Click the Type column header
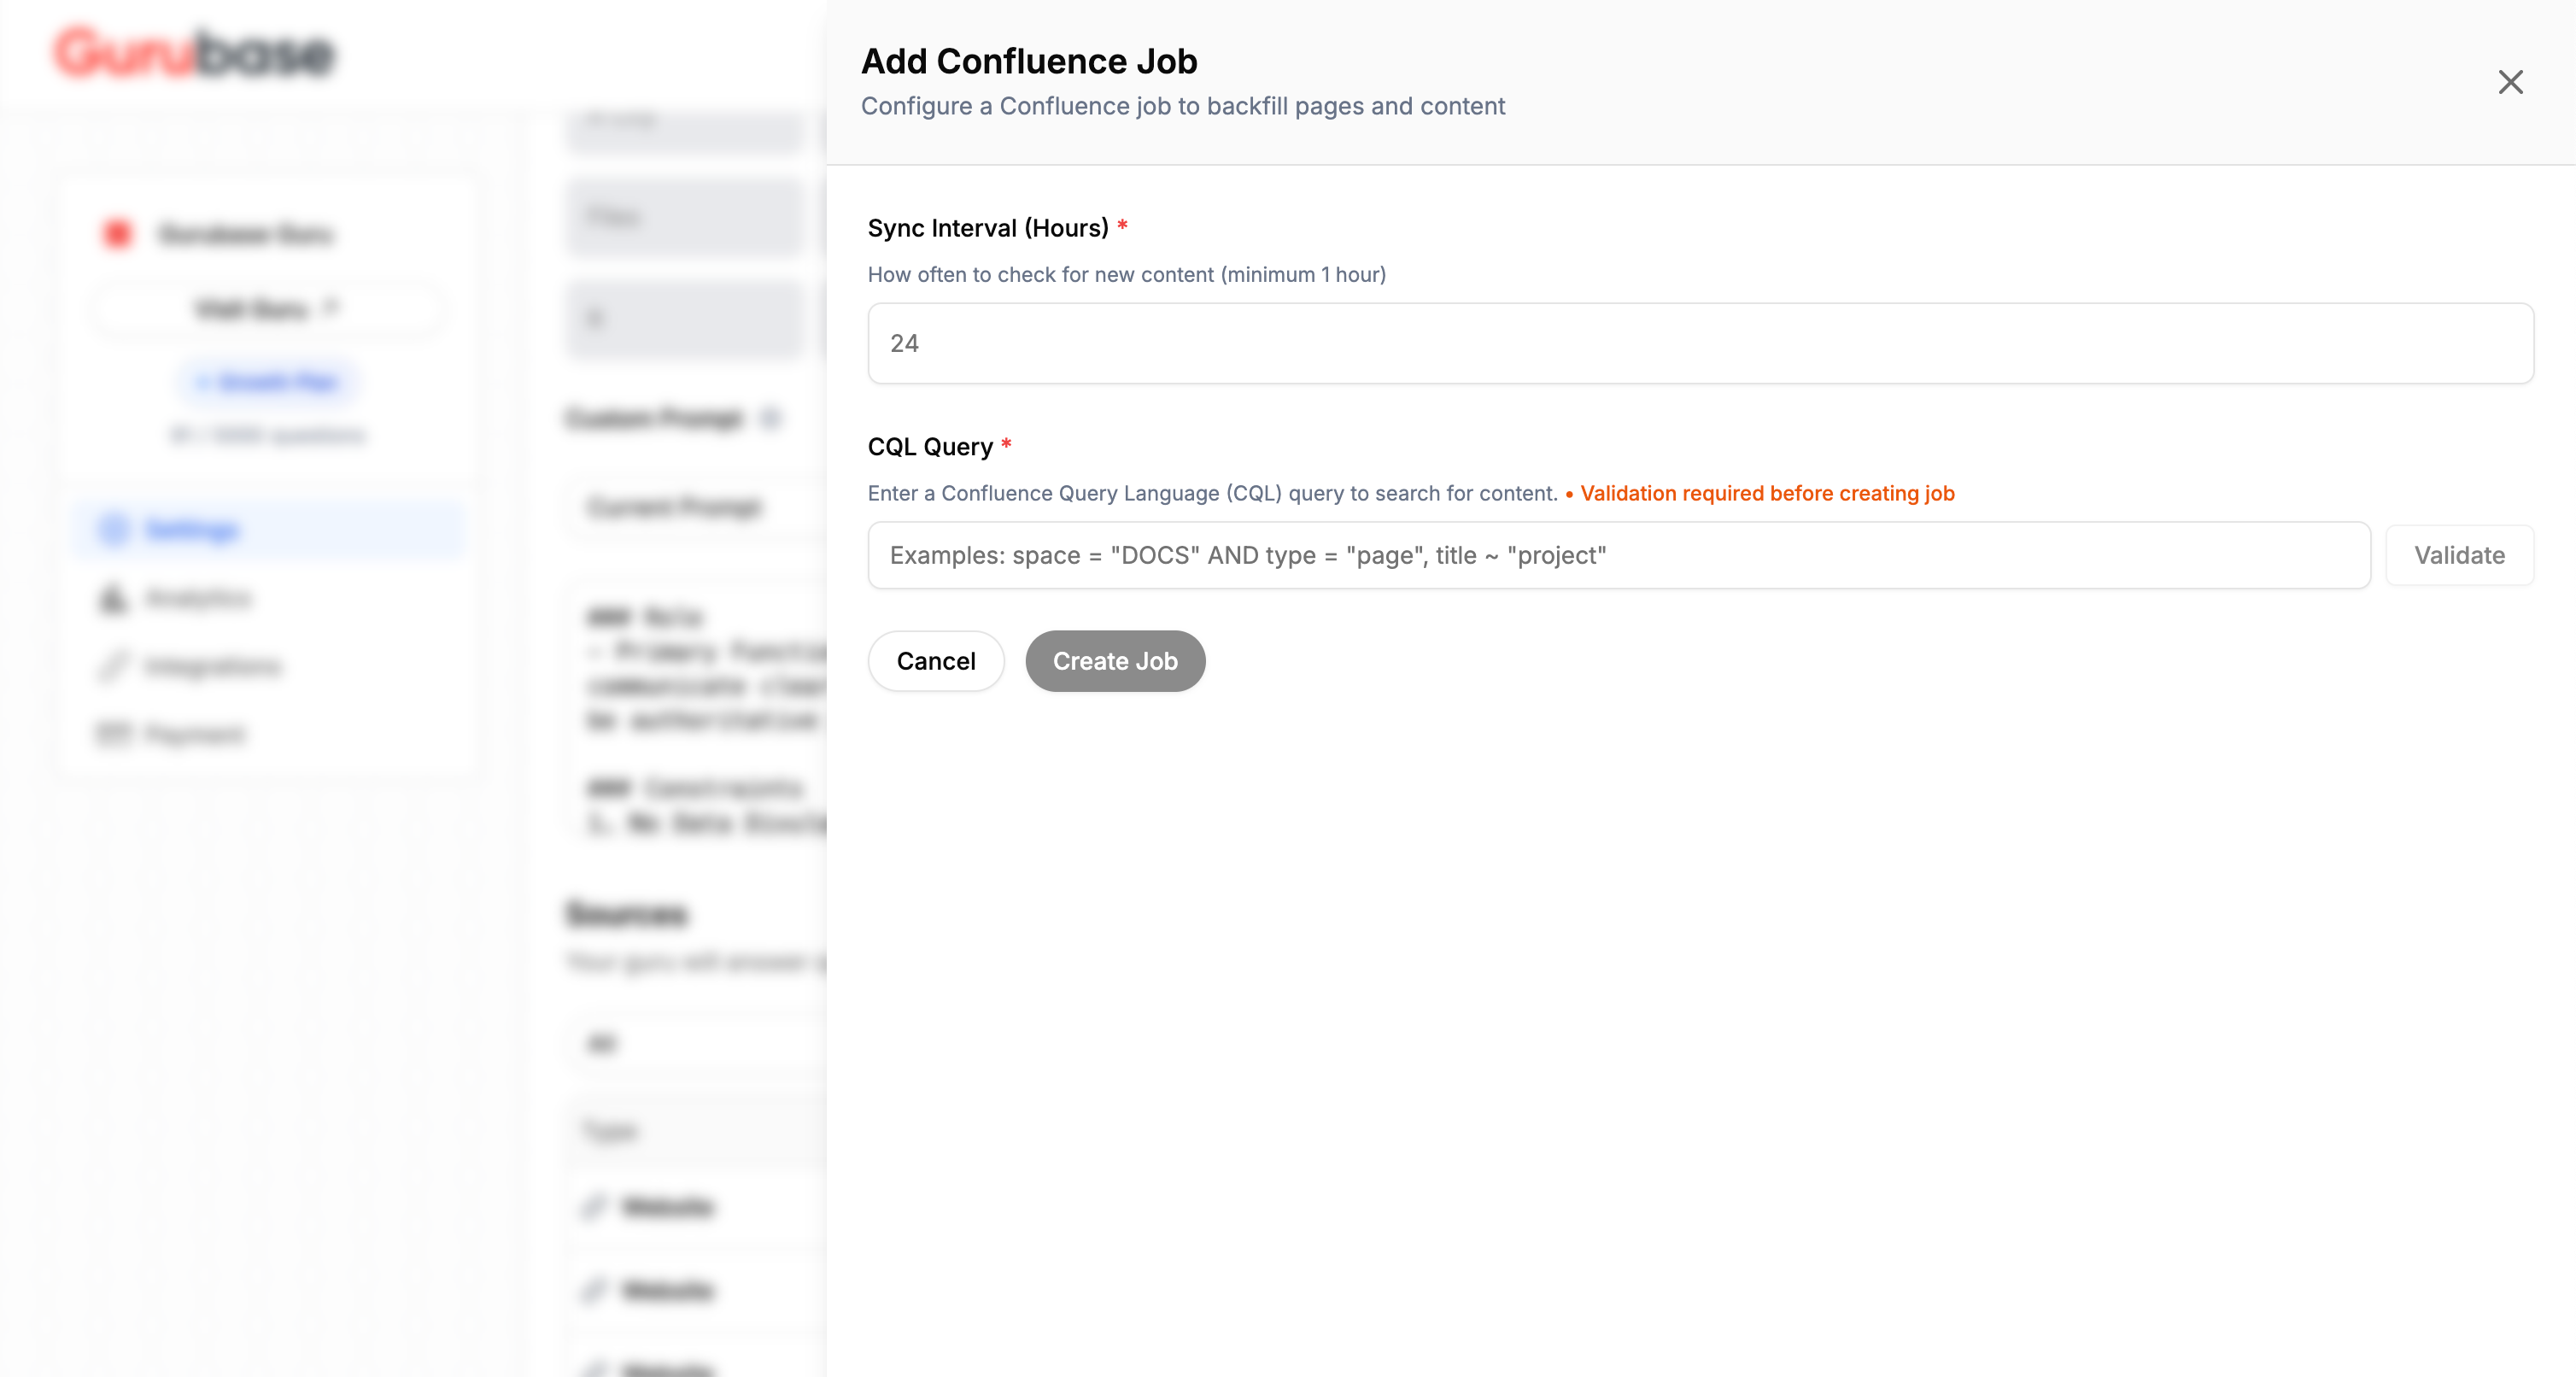This screenshot has height=1377, width=2576. tap(610, 1132)
